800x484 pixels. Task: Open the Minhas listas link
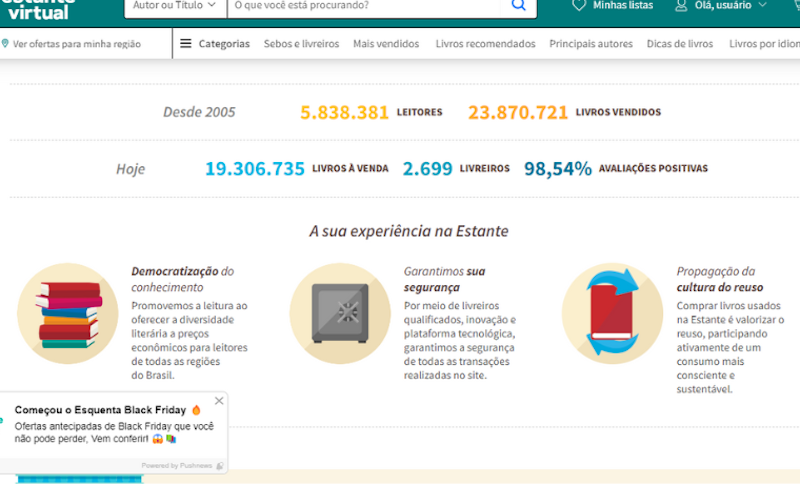(x=622, y=6)
